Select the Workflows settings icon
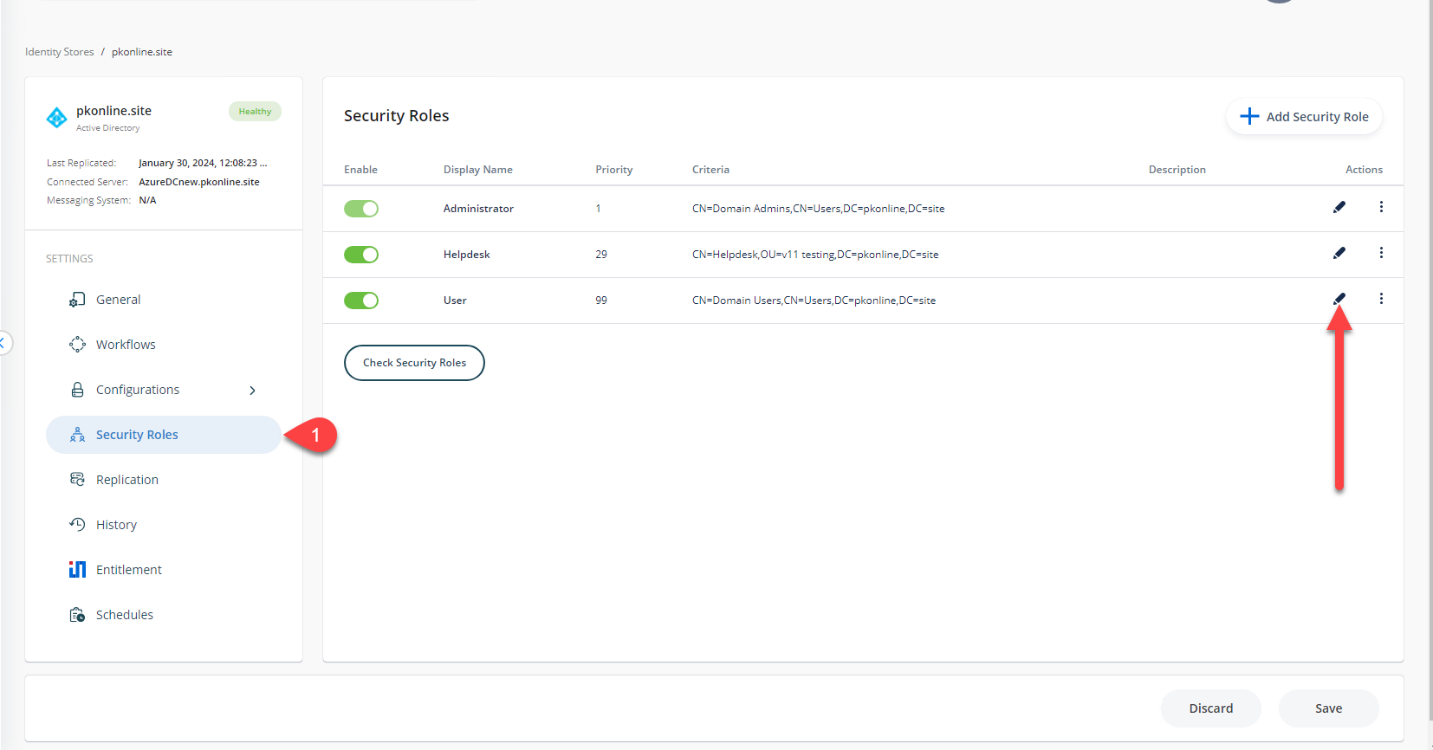Image resolution: width=1433 pixels, height=750 pixels. tap(78, 344)
